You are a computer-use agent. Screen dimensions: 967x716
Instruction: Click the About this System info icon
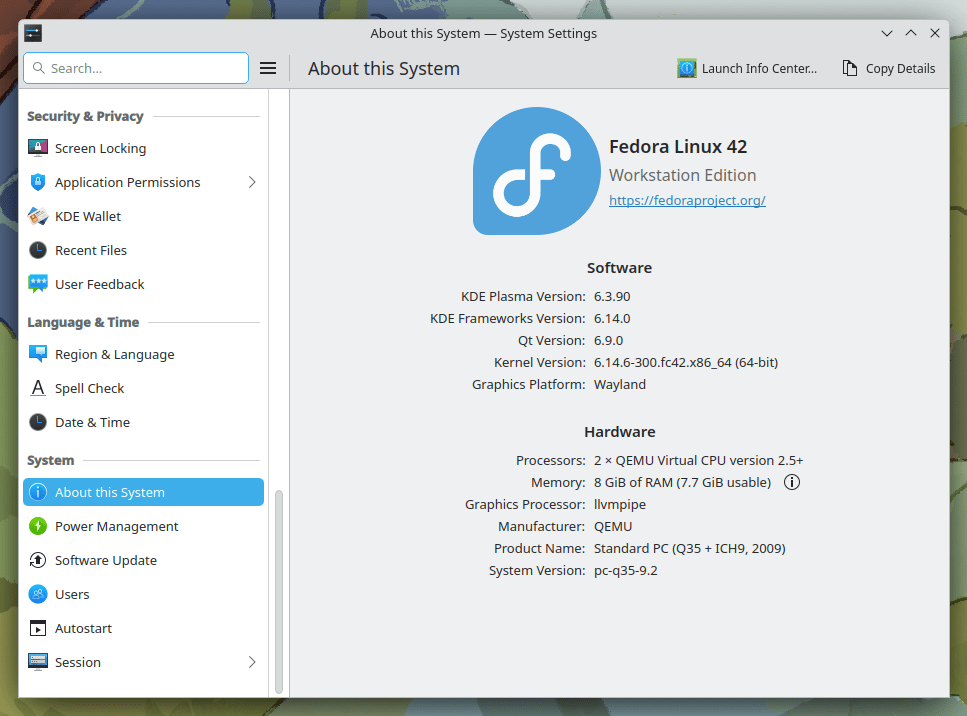click(x=38, y=492)
